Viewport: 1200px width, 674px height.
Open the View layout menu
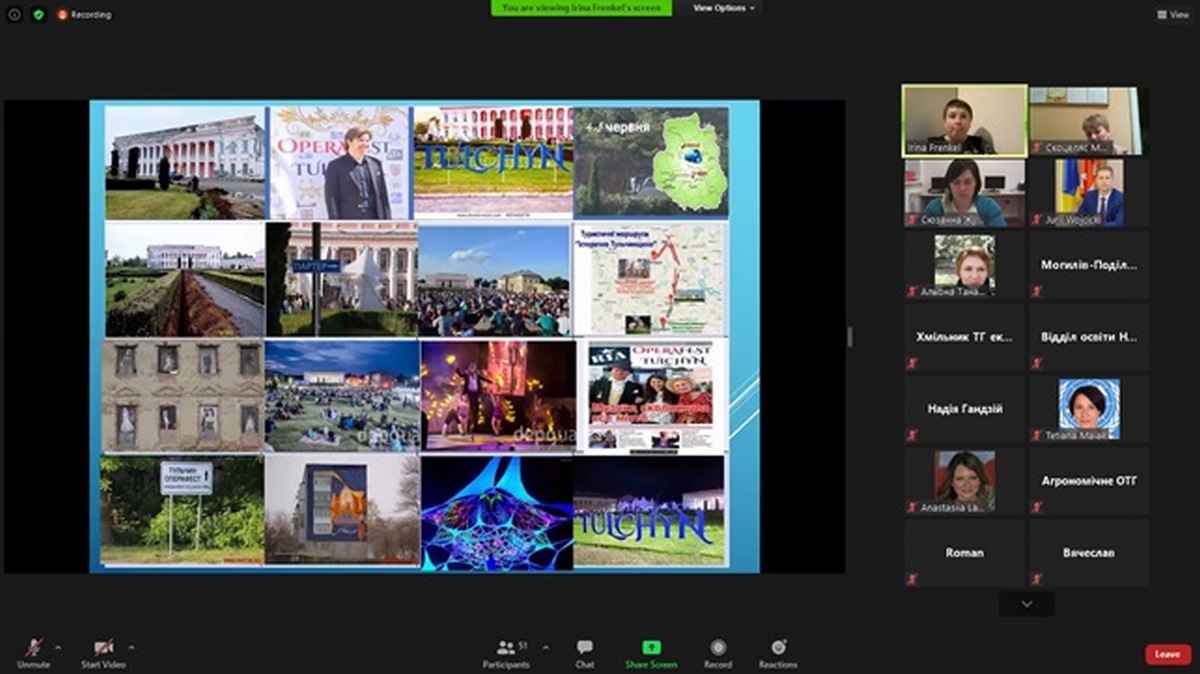[x=1172, y=14]
